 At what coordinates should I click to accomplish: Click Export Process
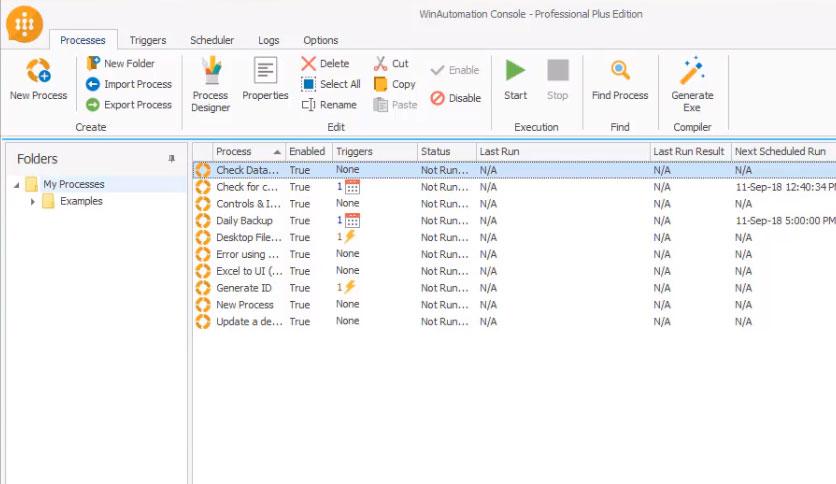129,105
